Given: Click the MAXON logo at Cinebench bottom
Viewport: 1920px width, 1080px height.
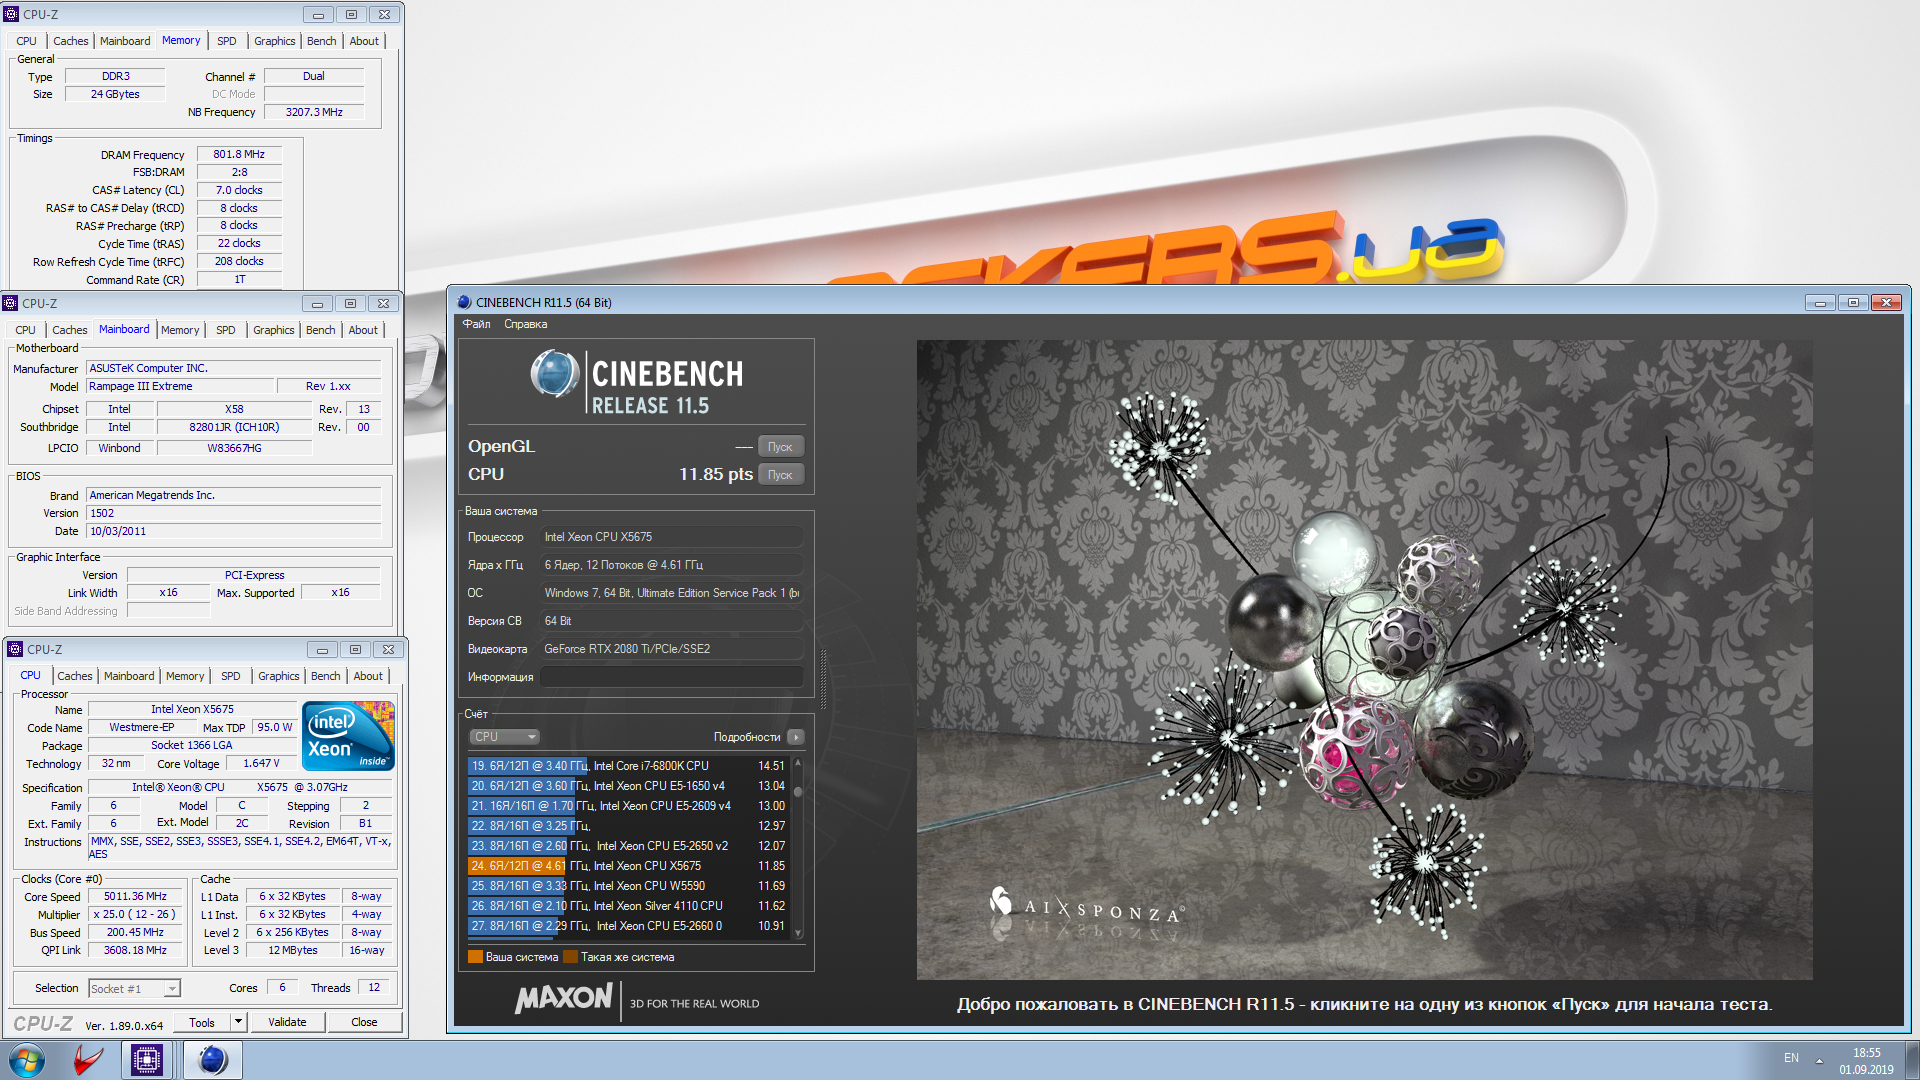Looking at the screenshot, I should (563, 998).
